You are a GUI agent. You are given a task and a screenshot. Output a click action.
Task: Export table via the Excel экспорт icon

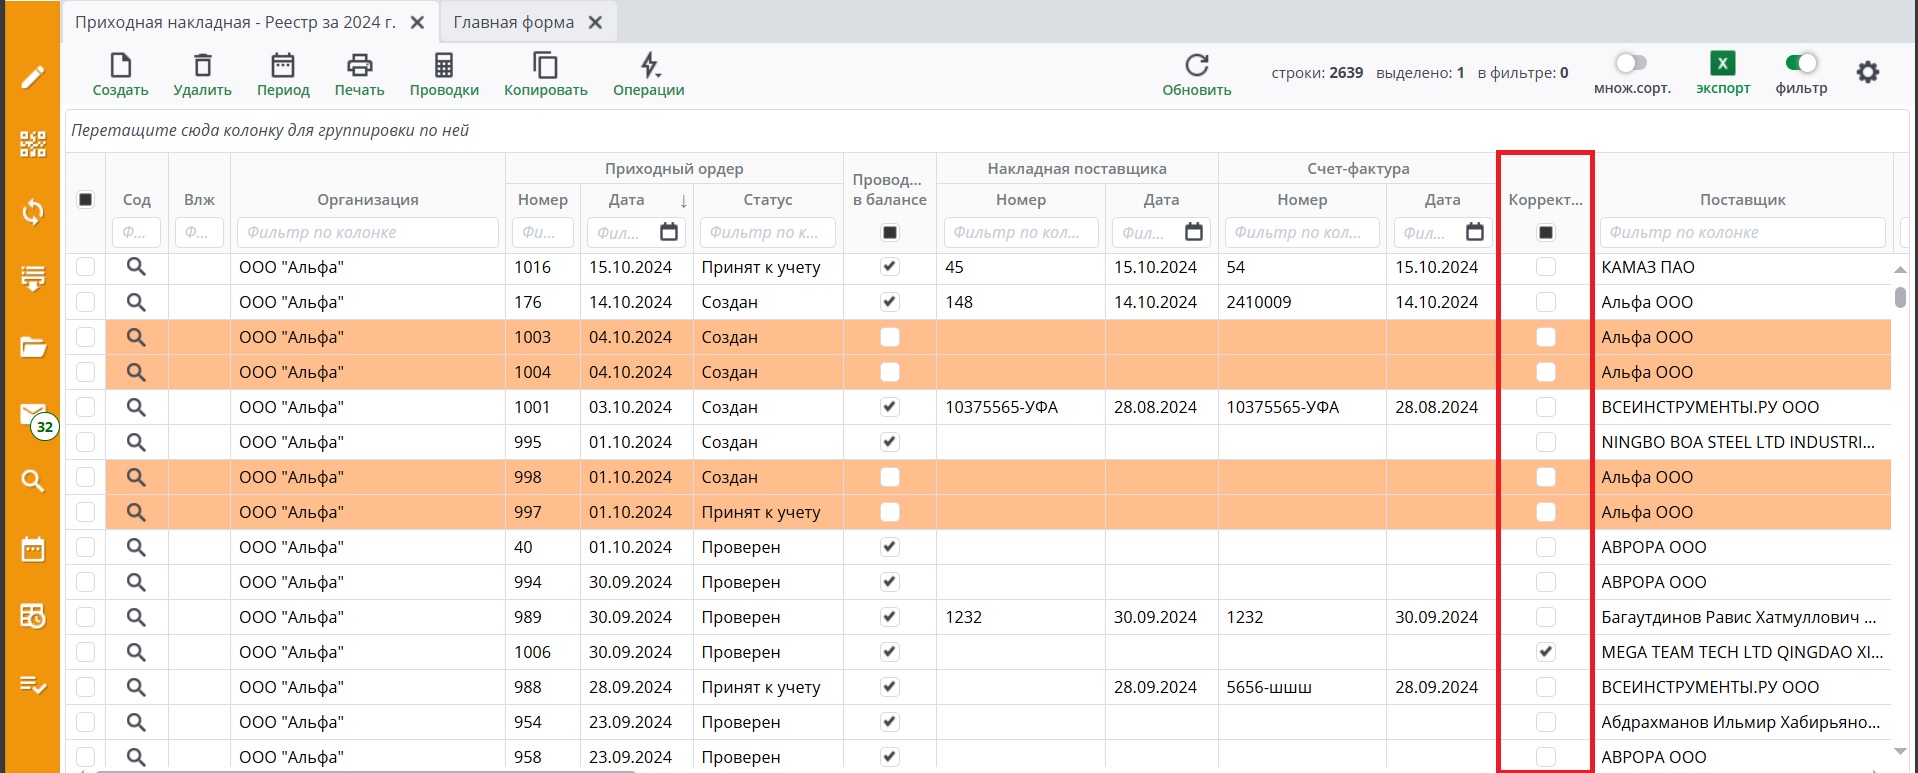click(x=1722, y=64)
